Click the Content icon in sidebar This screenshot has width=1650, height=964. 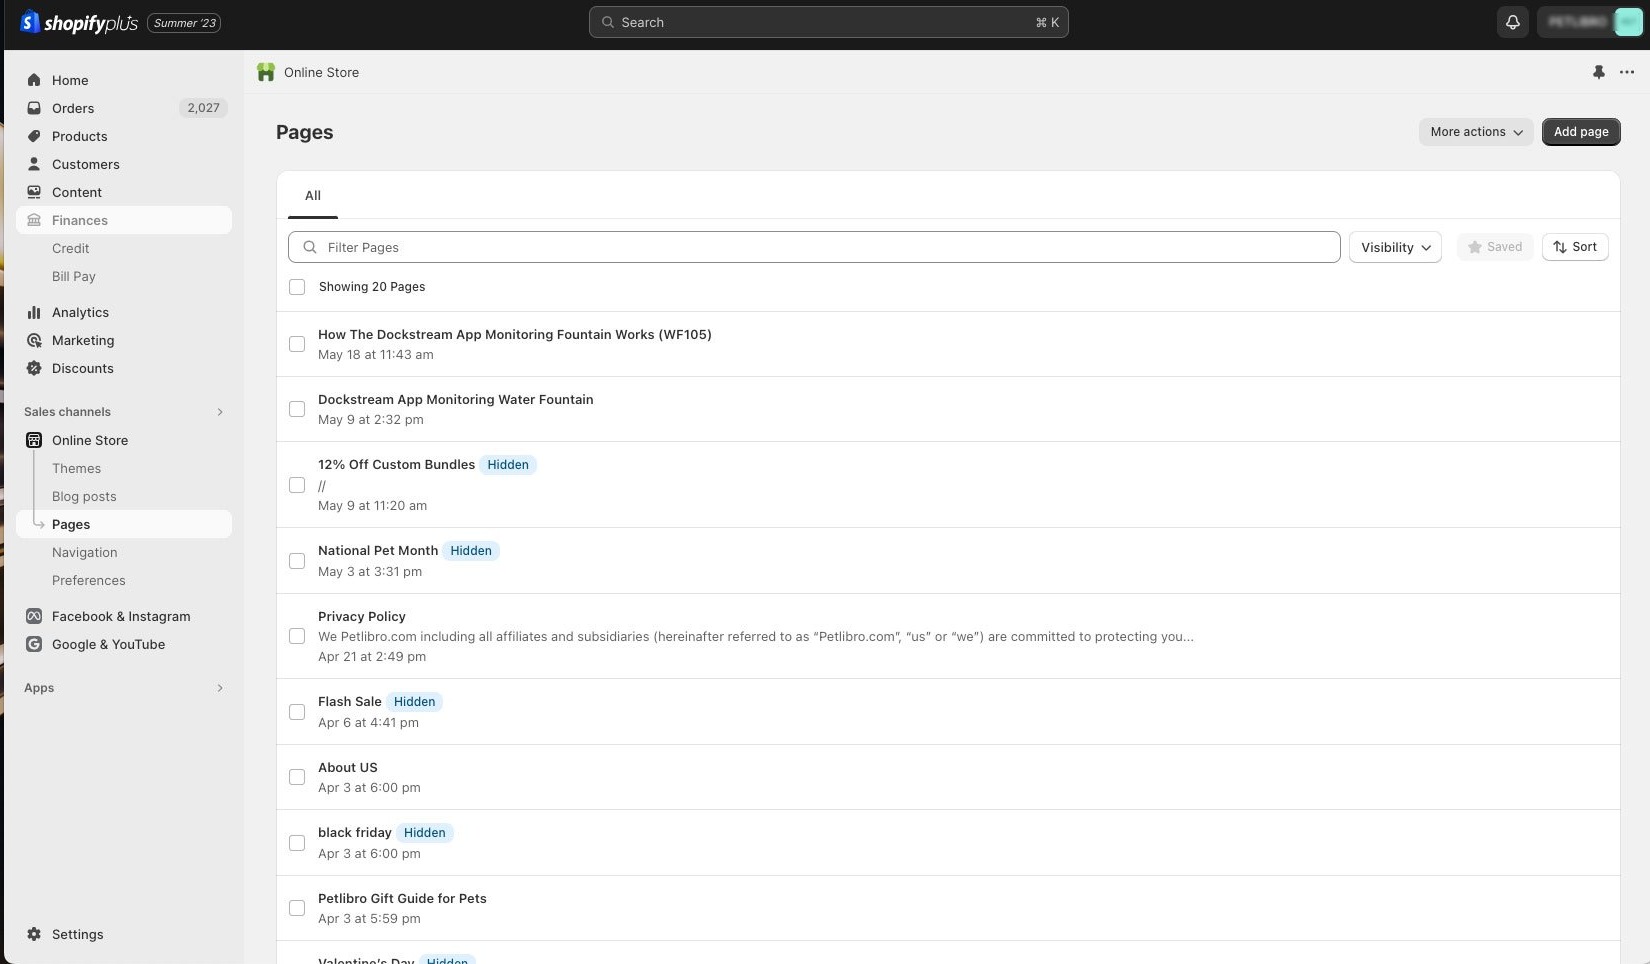(x=34, y=192)
